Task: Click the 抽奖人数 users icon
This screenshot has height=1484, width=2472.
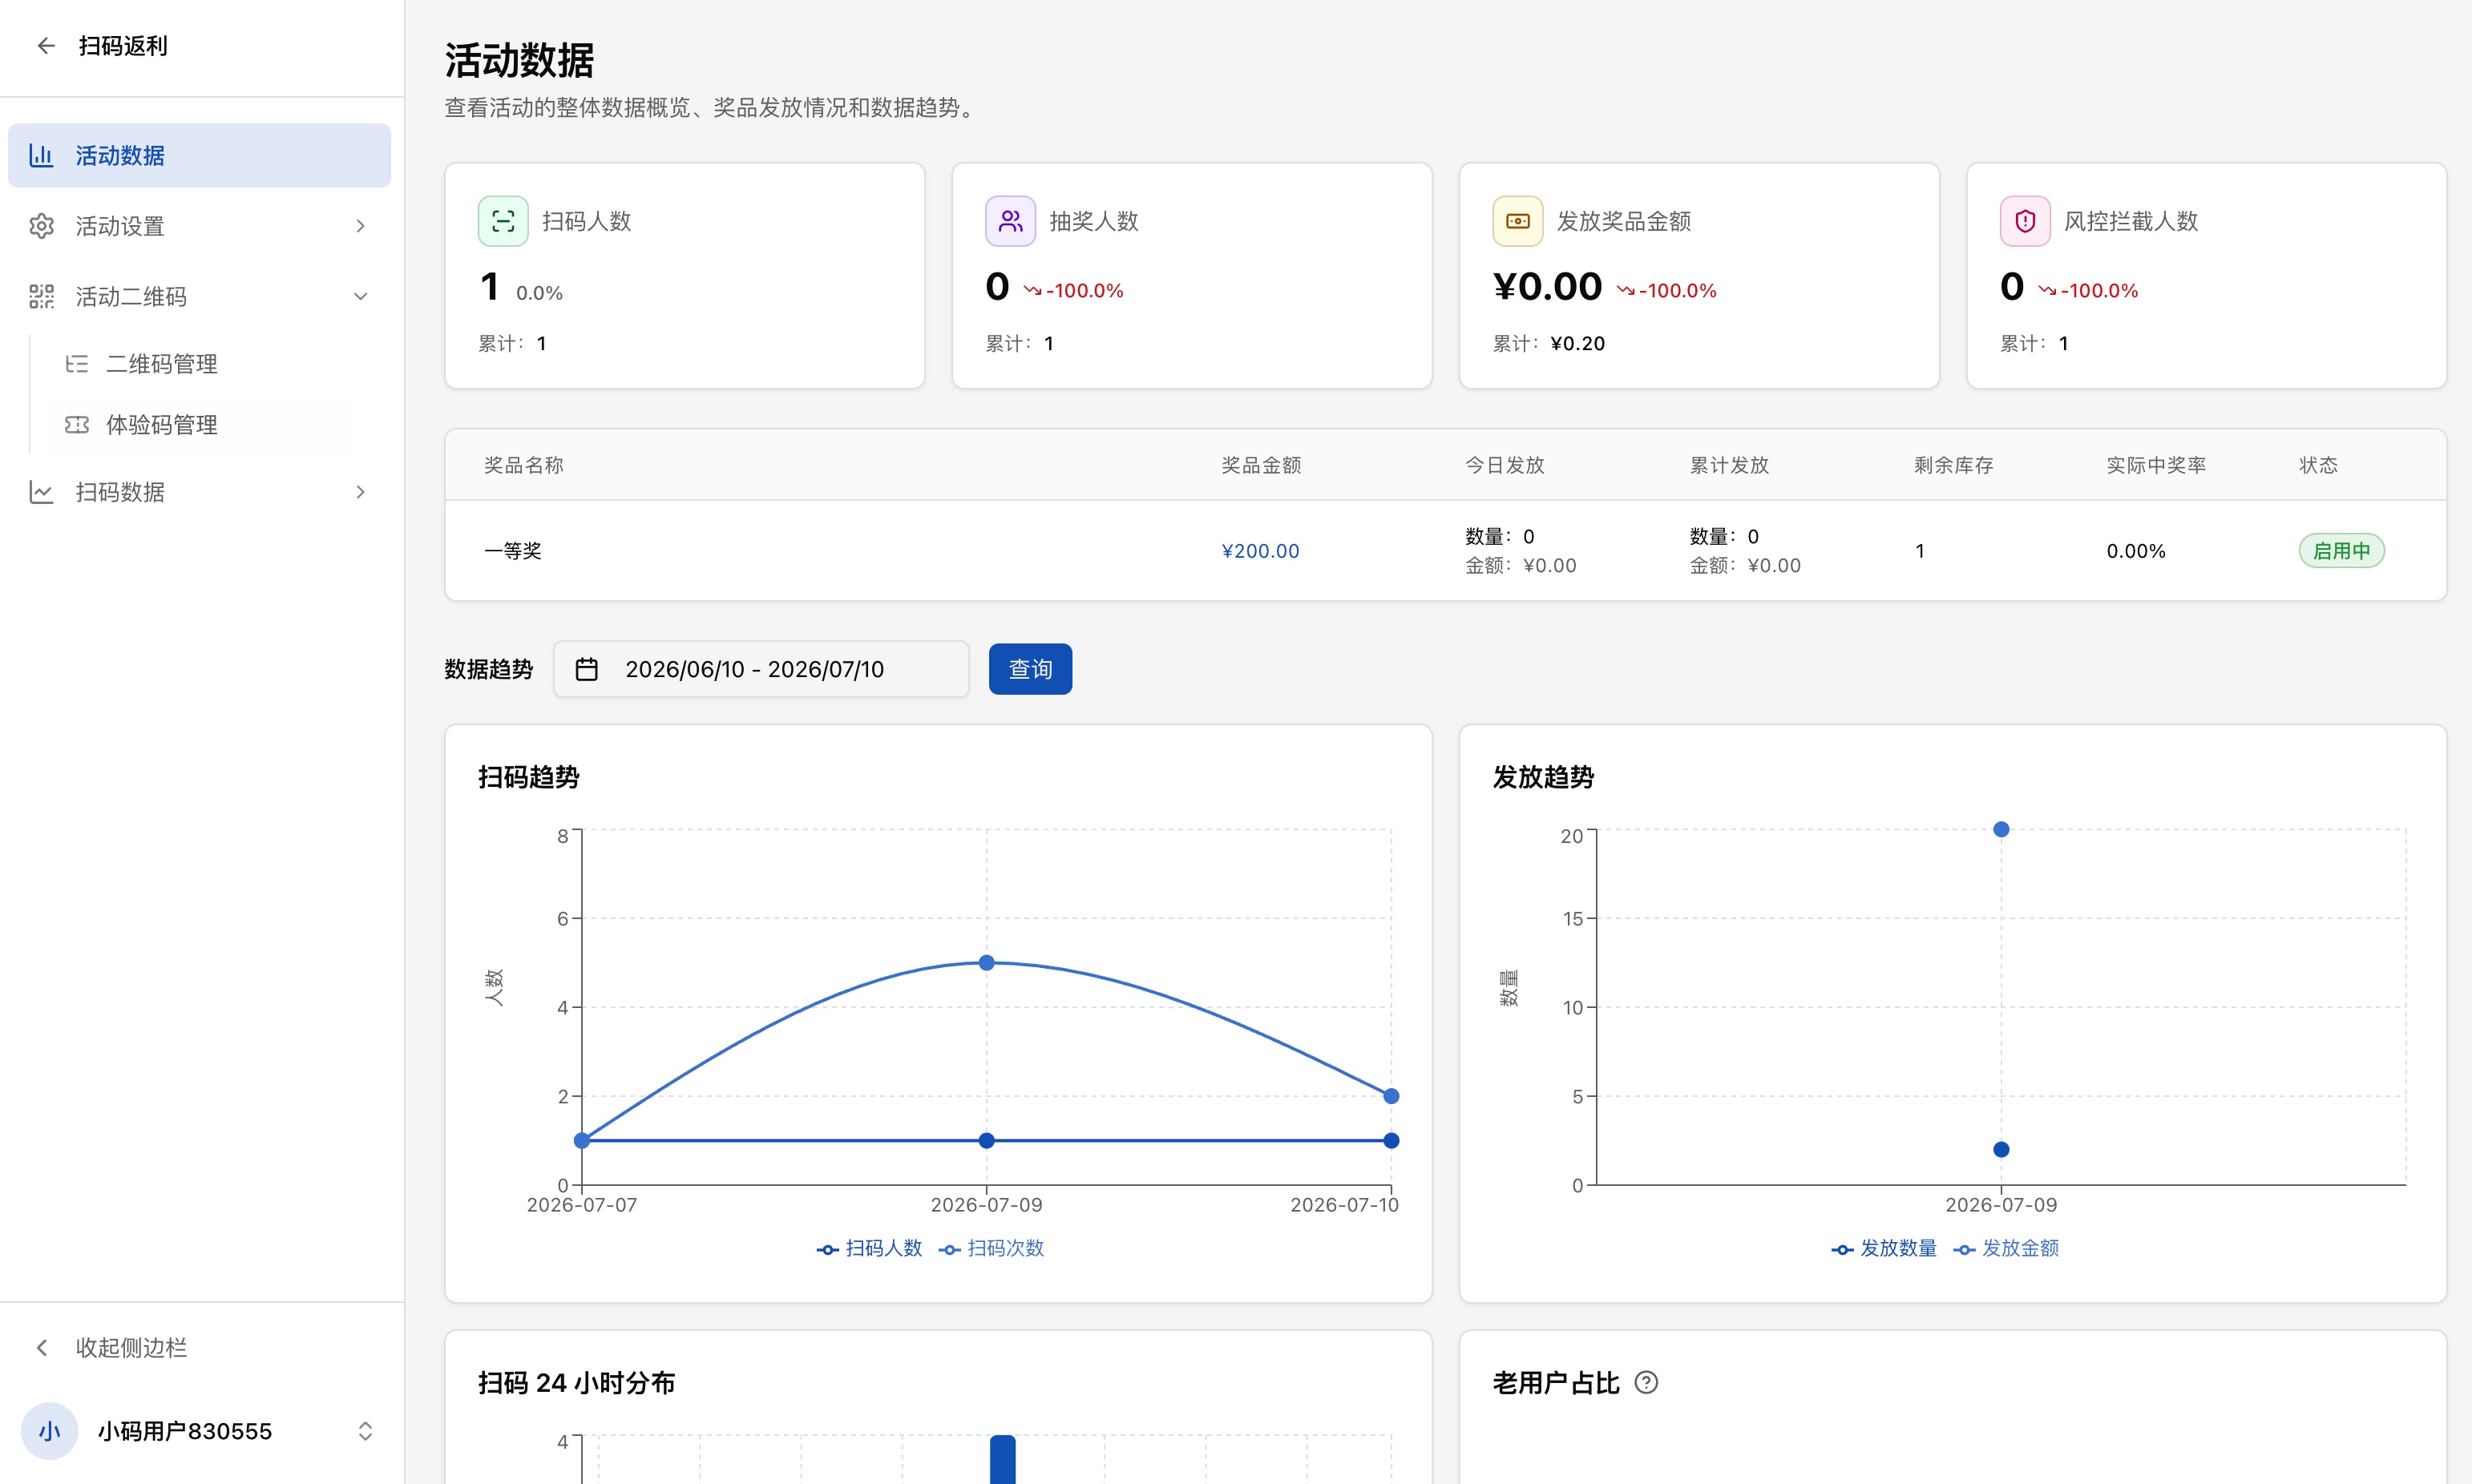Action: coord(1010,221)
